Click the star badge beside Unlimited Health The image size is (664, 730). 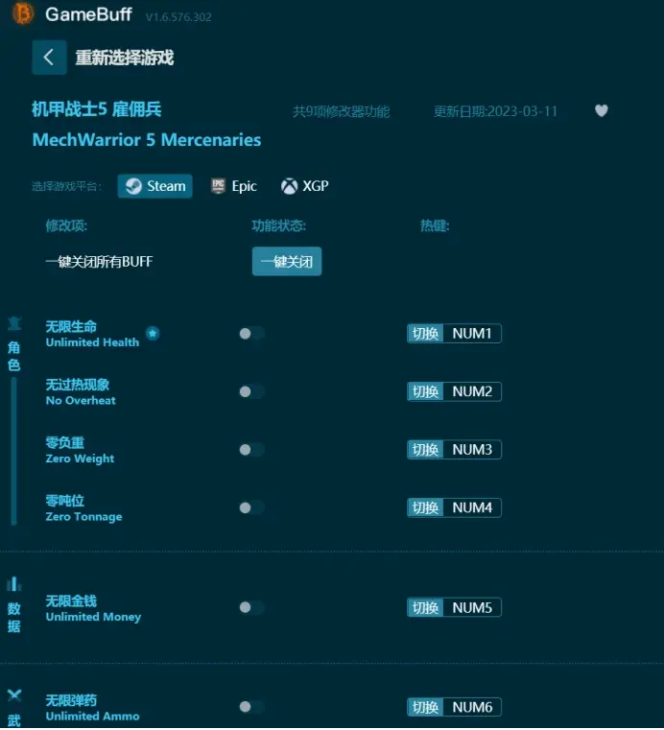(152, 333)
